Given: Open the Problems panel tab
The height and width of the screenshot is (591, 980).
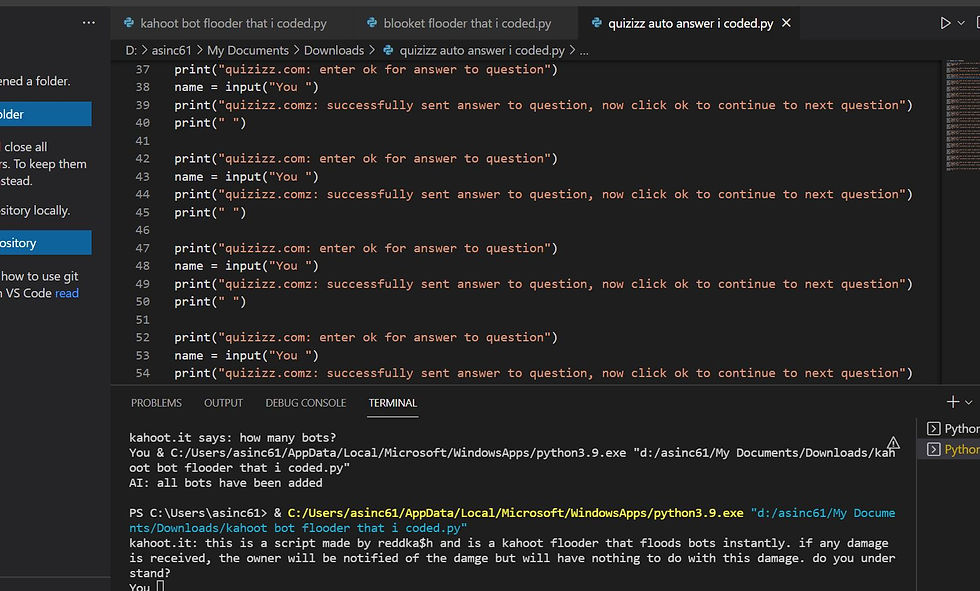Looking at the screenshot, I should pos(156,403).
